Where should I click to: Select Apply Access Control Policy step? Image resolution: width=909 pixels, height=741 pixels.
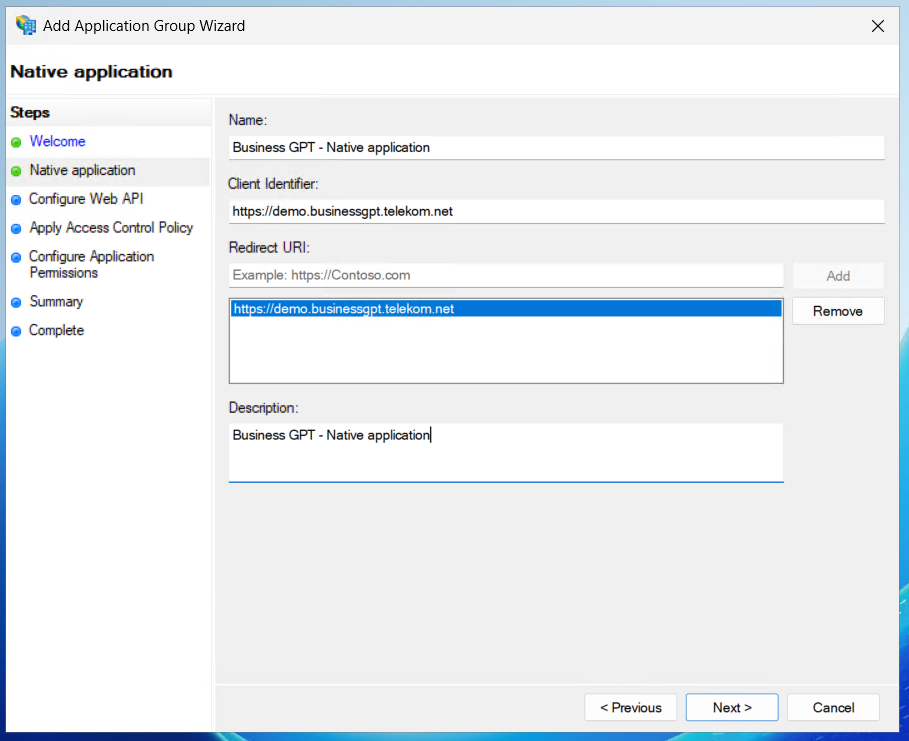click(111, 228)
